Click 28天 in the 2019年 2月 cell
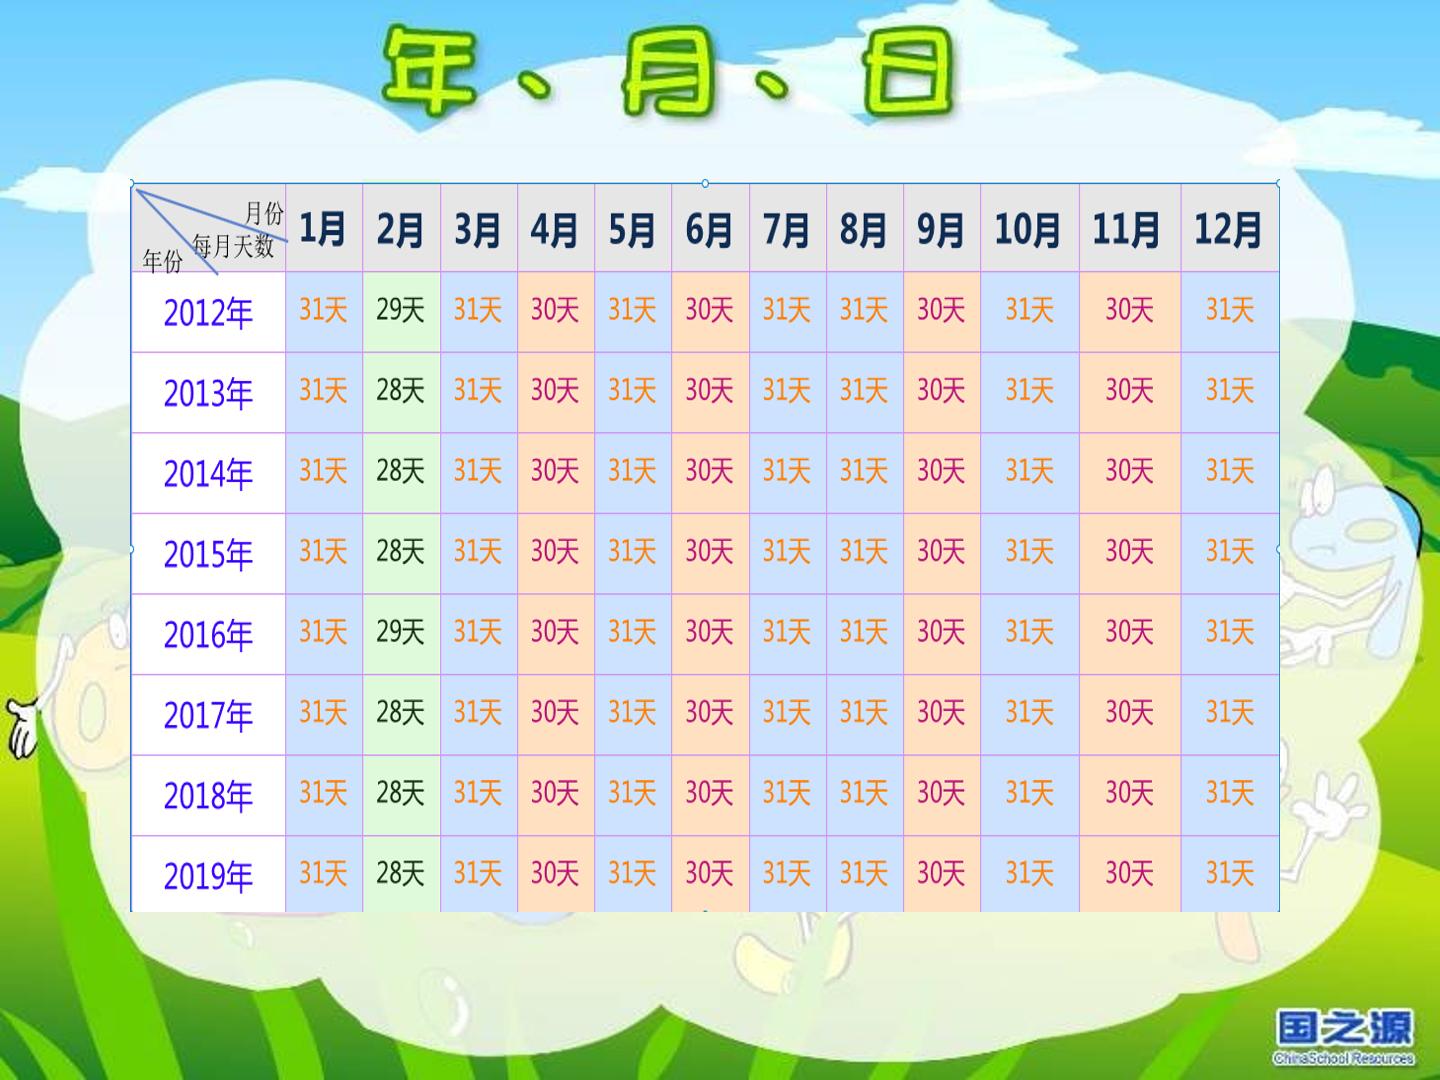The width and height of the screenshot is (1440, 1080). [400, 873]
